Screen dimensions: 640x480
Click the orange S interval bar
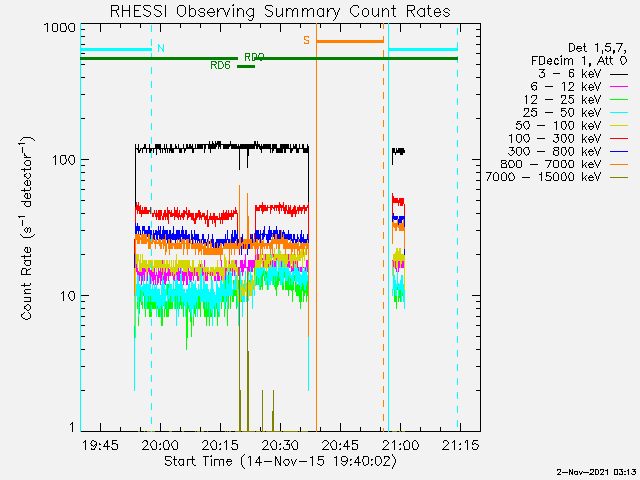350,41
